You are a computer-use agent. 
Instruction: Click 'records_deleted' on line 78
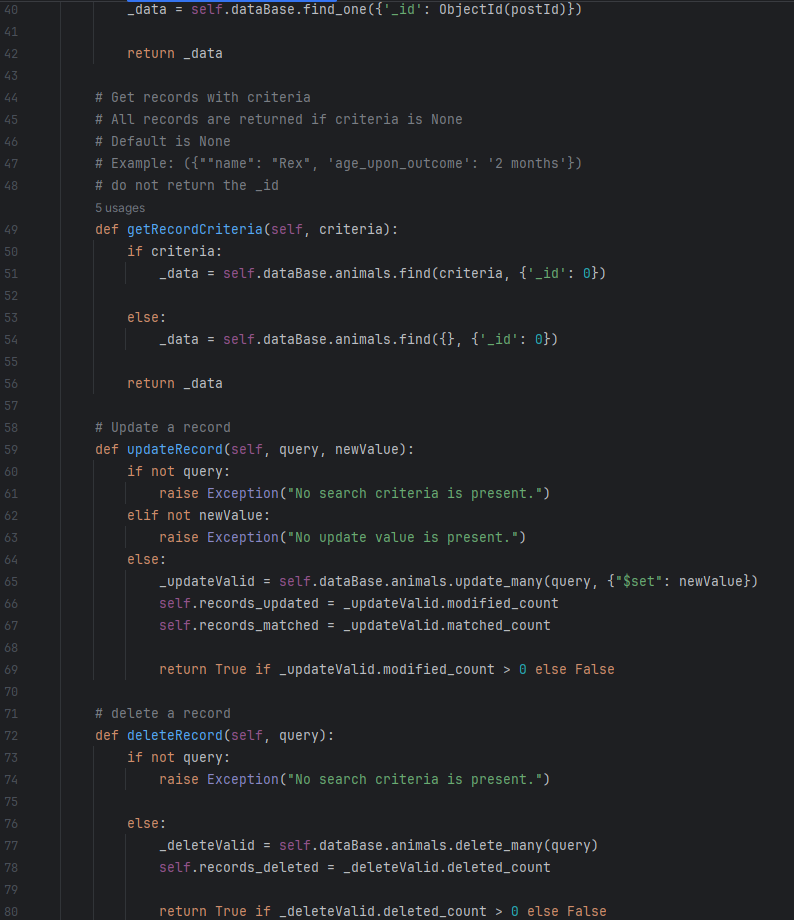coord(259,867)
